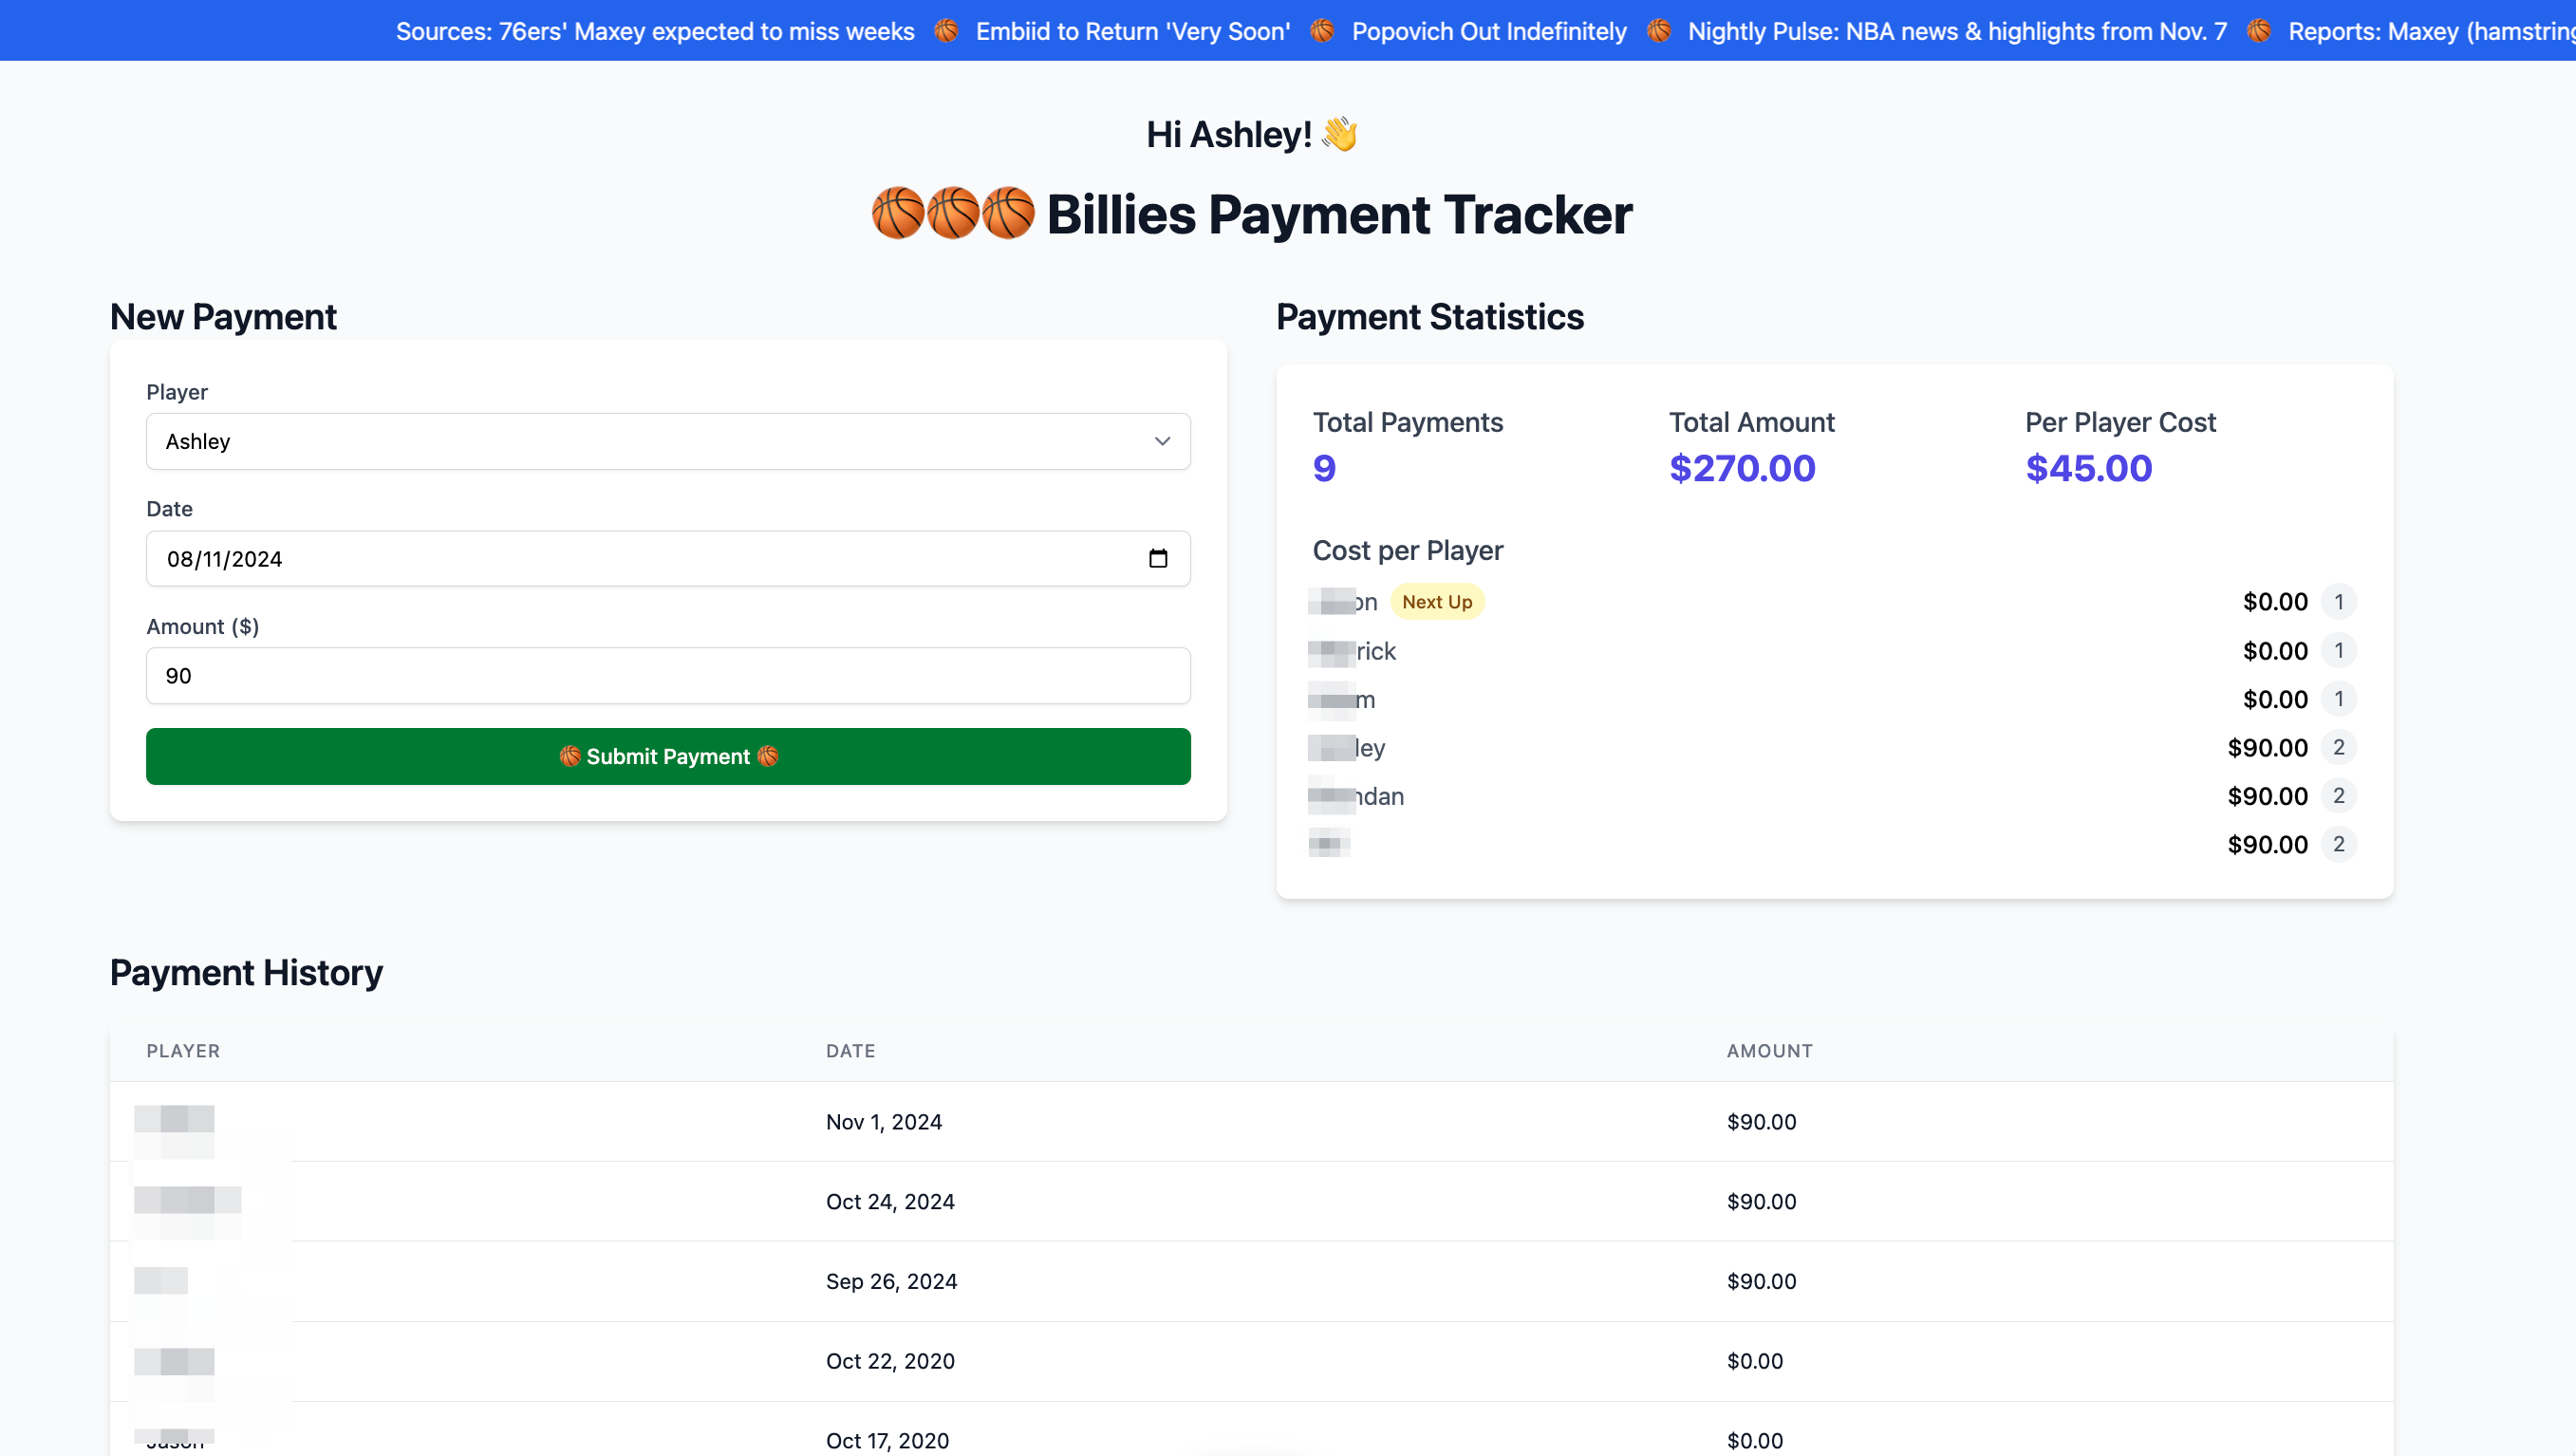Click the Sources: 76ers' Maxey headline
The height and width of the screenshot is (1456, 2576).
point(654,31)
